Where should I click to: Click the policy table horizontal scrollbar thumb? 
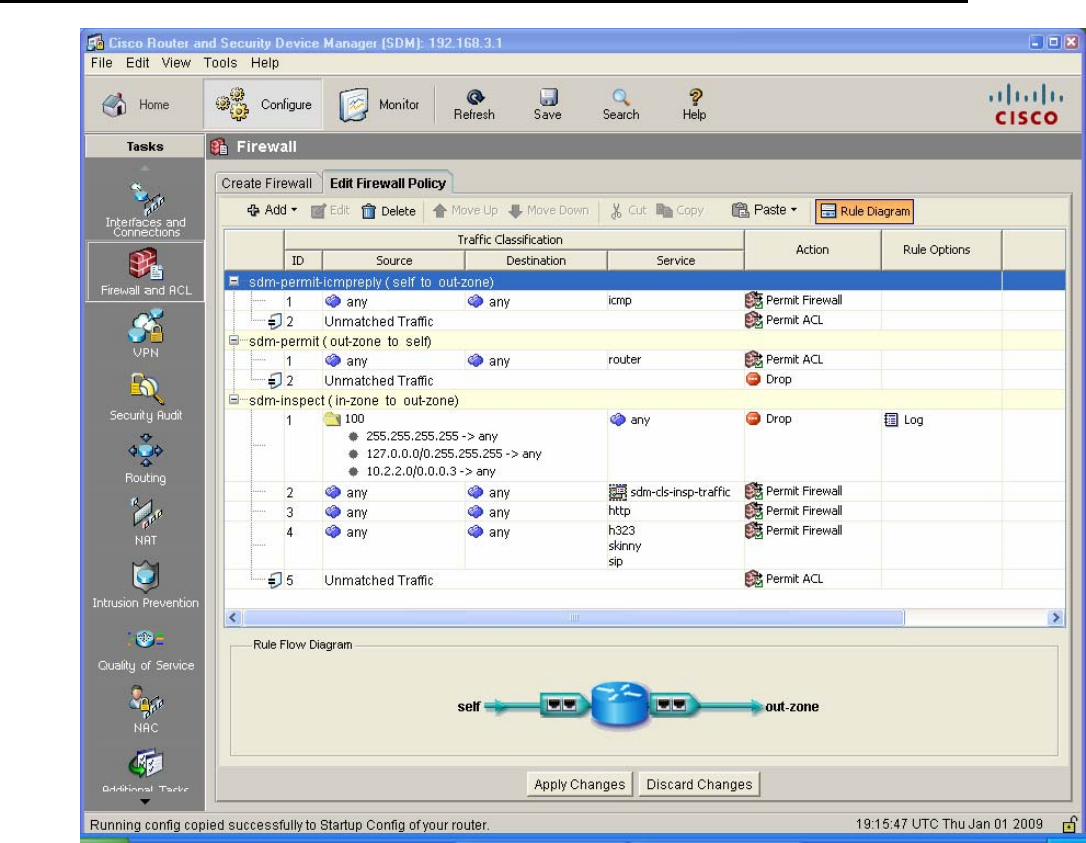[573, 617]
